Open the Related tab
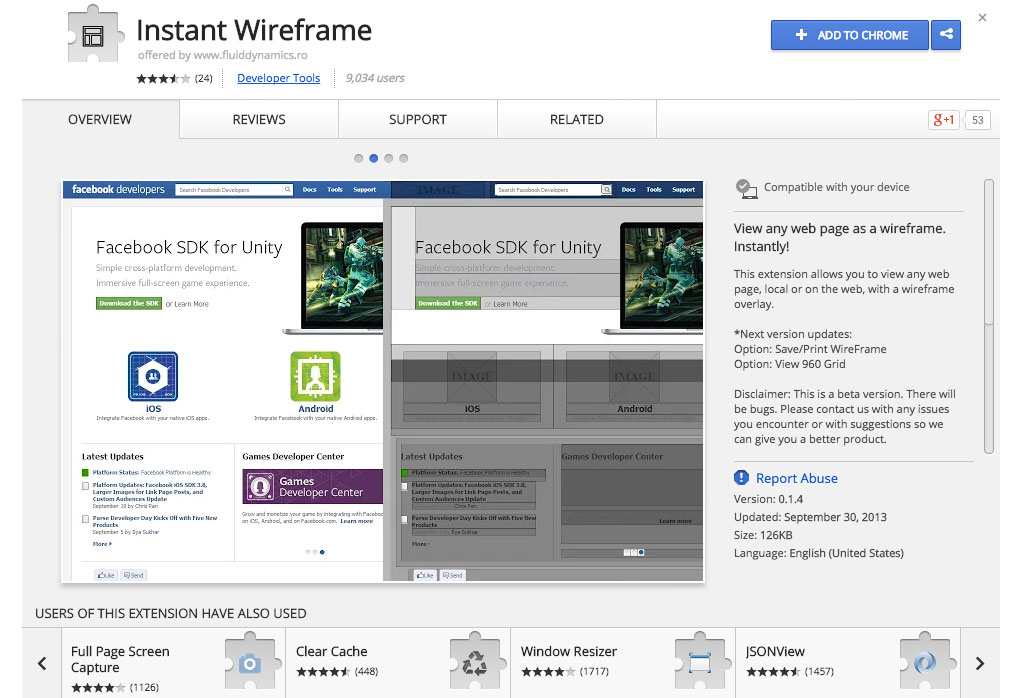This screenshot has width=1022, height=698. click(x=576, y=119)
